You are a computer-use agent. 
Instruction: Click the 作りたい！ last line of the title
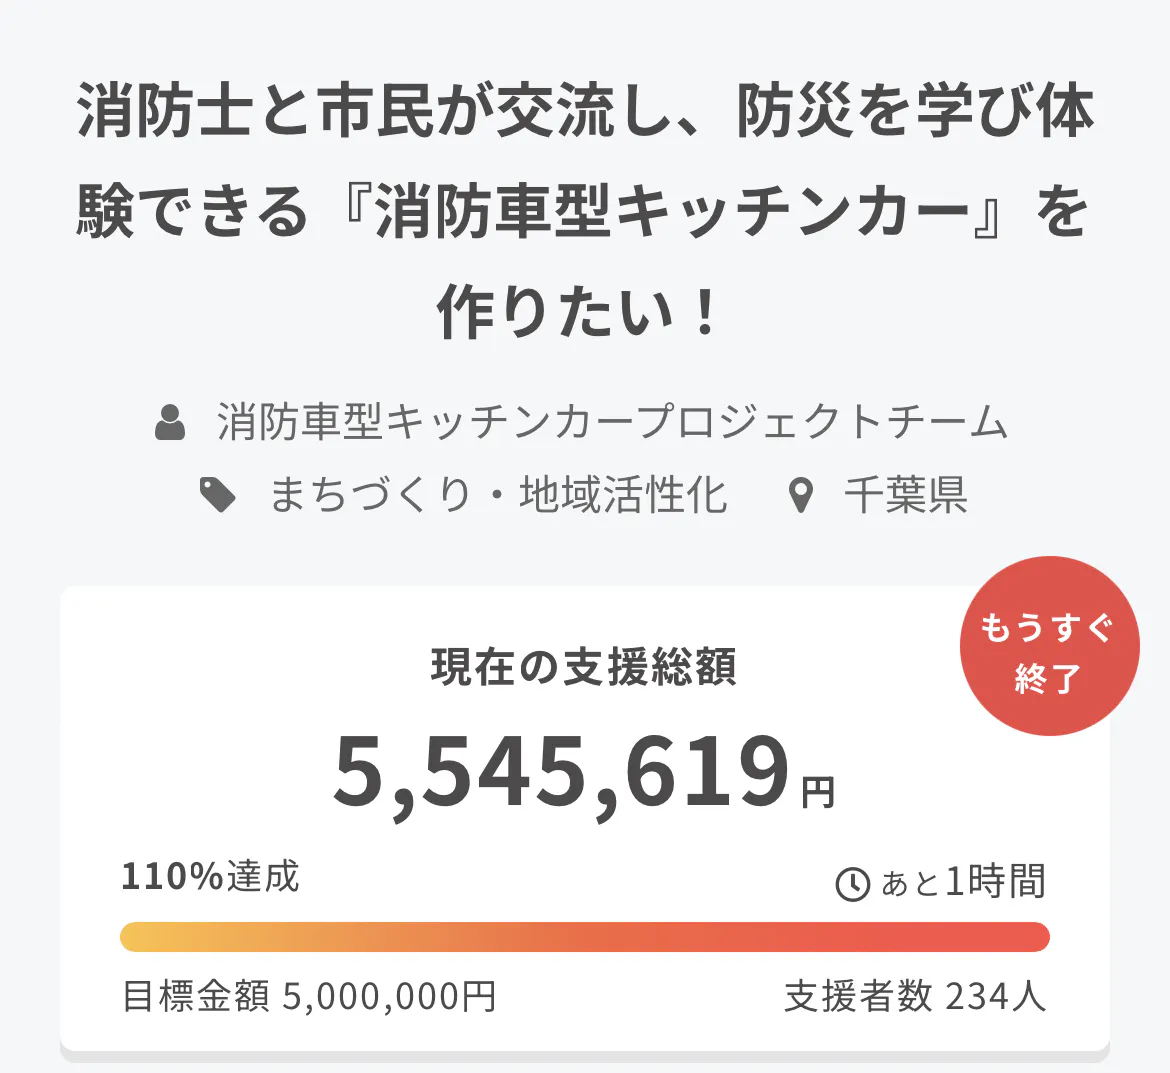click(580, 313)
